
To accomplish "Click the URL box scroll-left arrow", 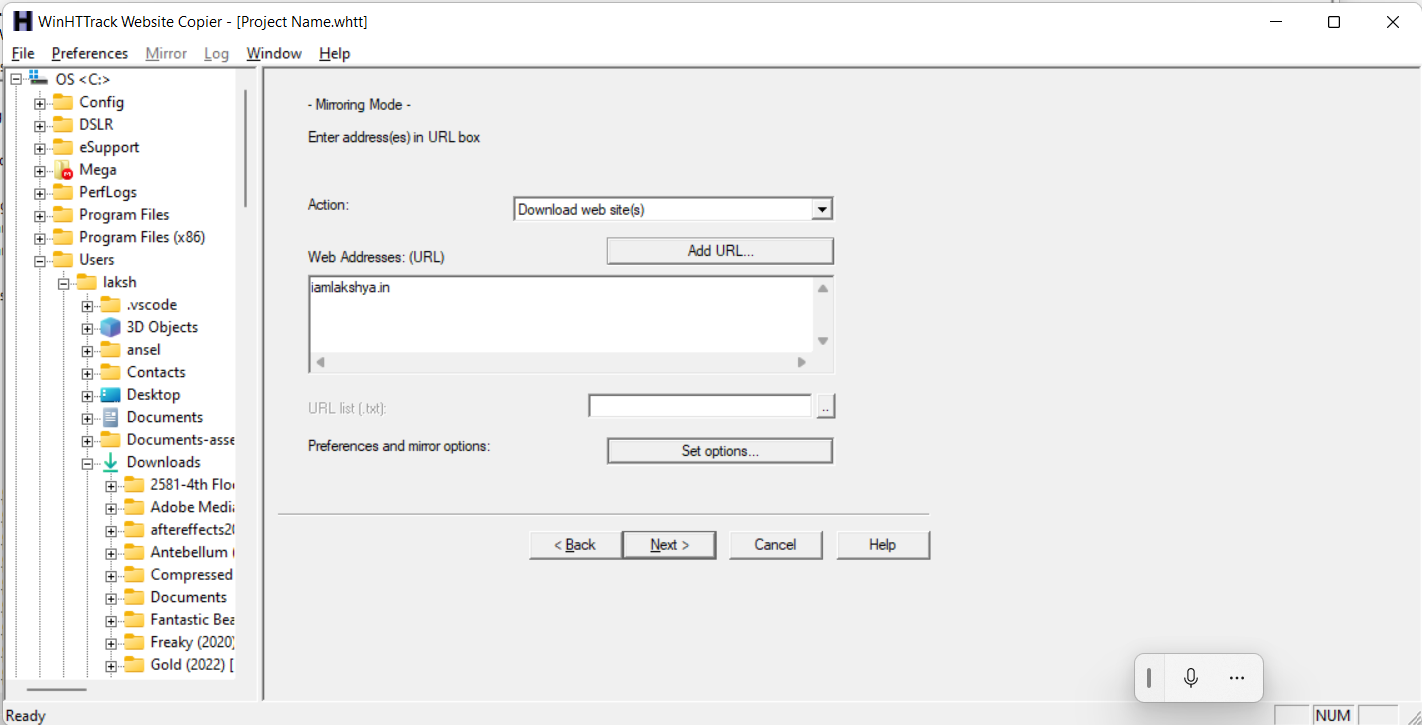I will tap(320, 363).
